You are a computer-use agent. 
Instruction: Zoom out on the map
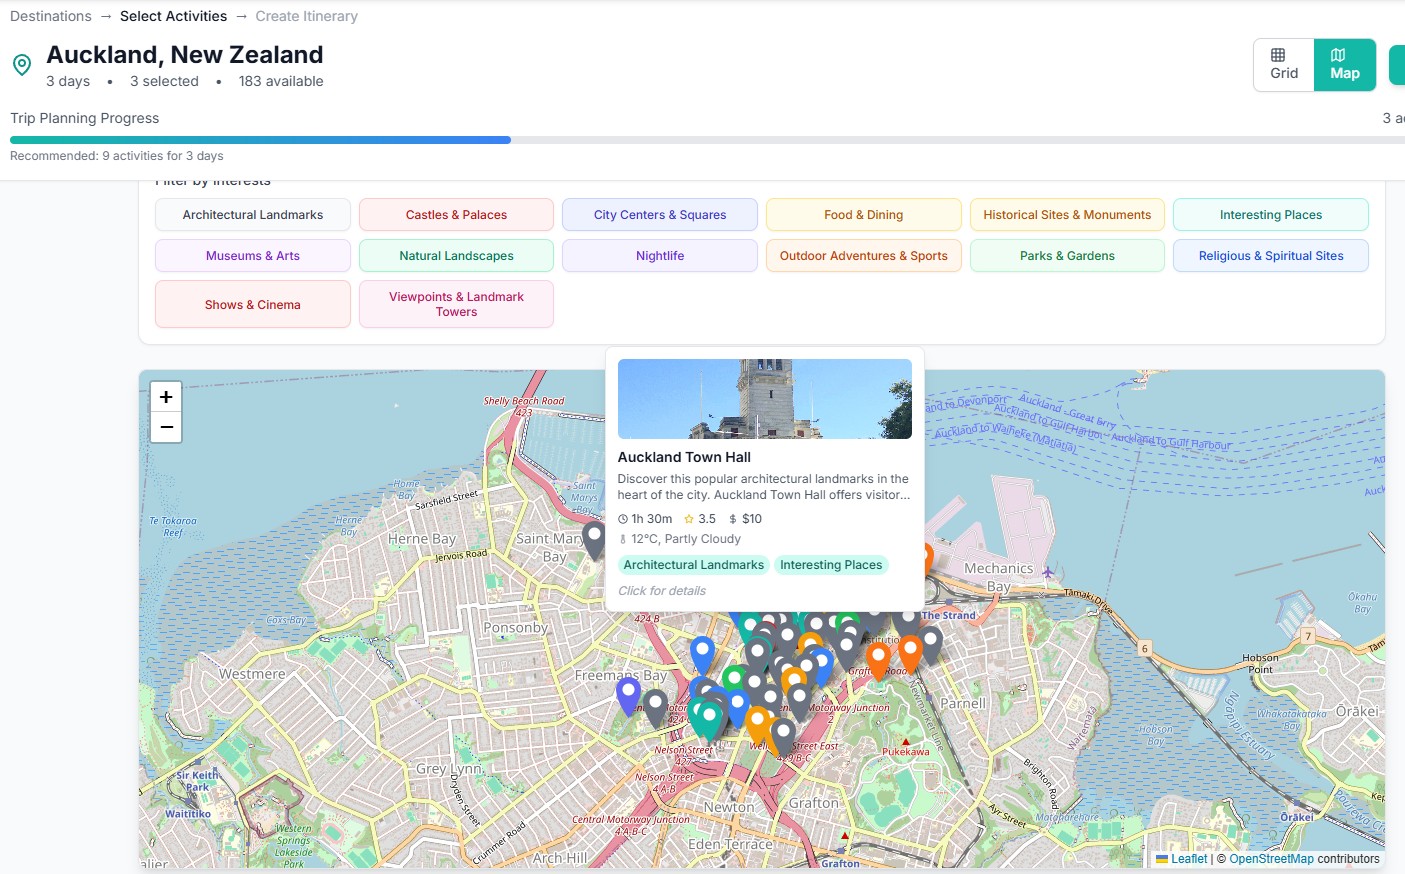point(166,427)
